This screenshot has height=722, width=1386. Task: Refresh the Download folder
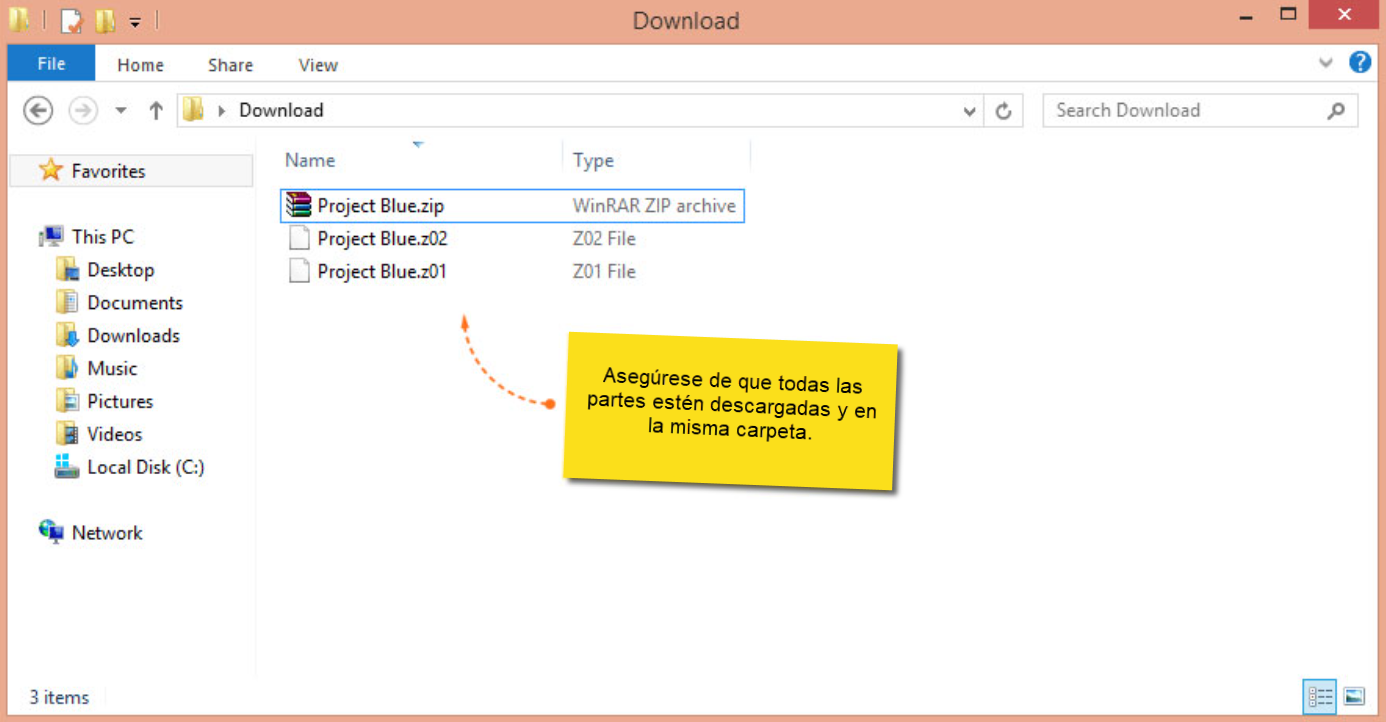point(1004,112)
